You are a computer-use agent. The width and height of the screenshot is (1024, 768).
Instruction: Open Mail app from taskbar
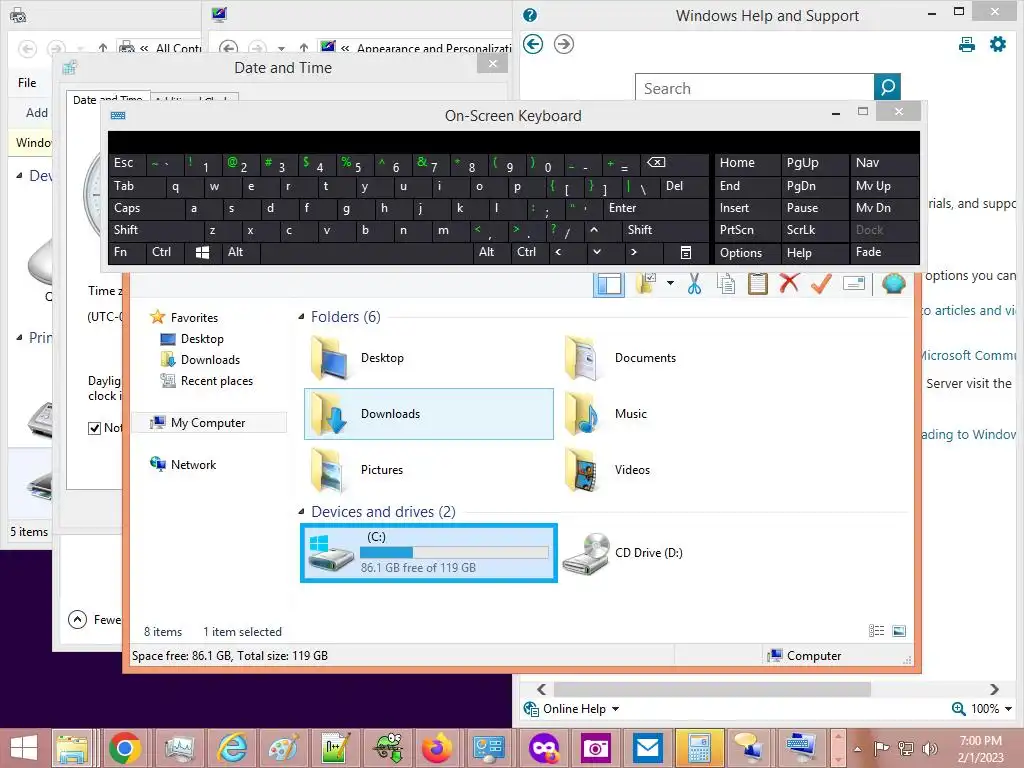click(647, 748)
